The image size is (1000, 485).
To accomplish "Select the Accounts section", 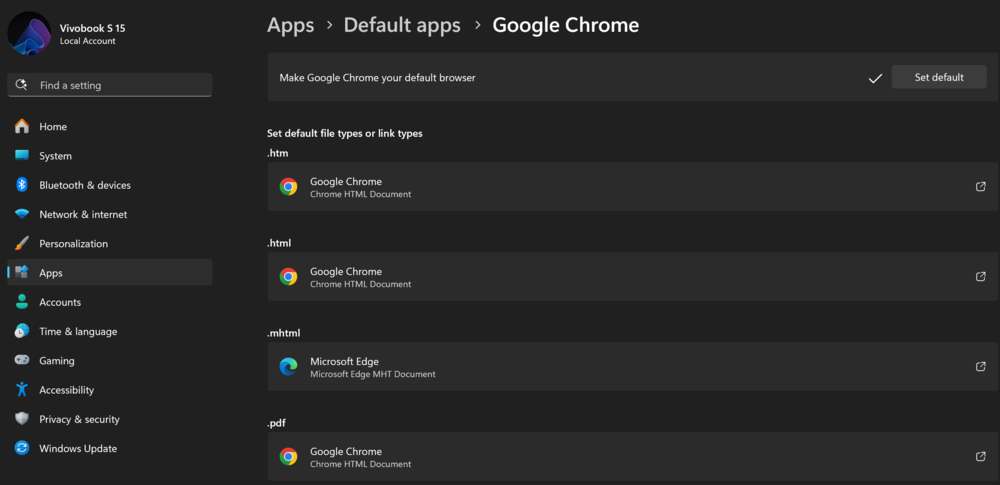I will pyautogui.click(x=110, y=302).
